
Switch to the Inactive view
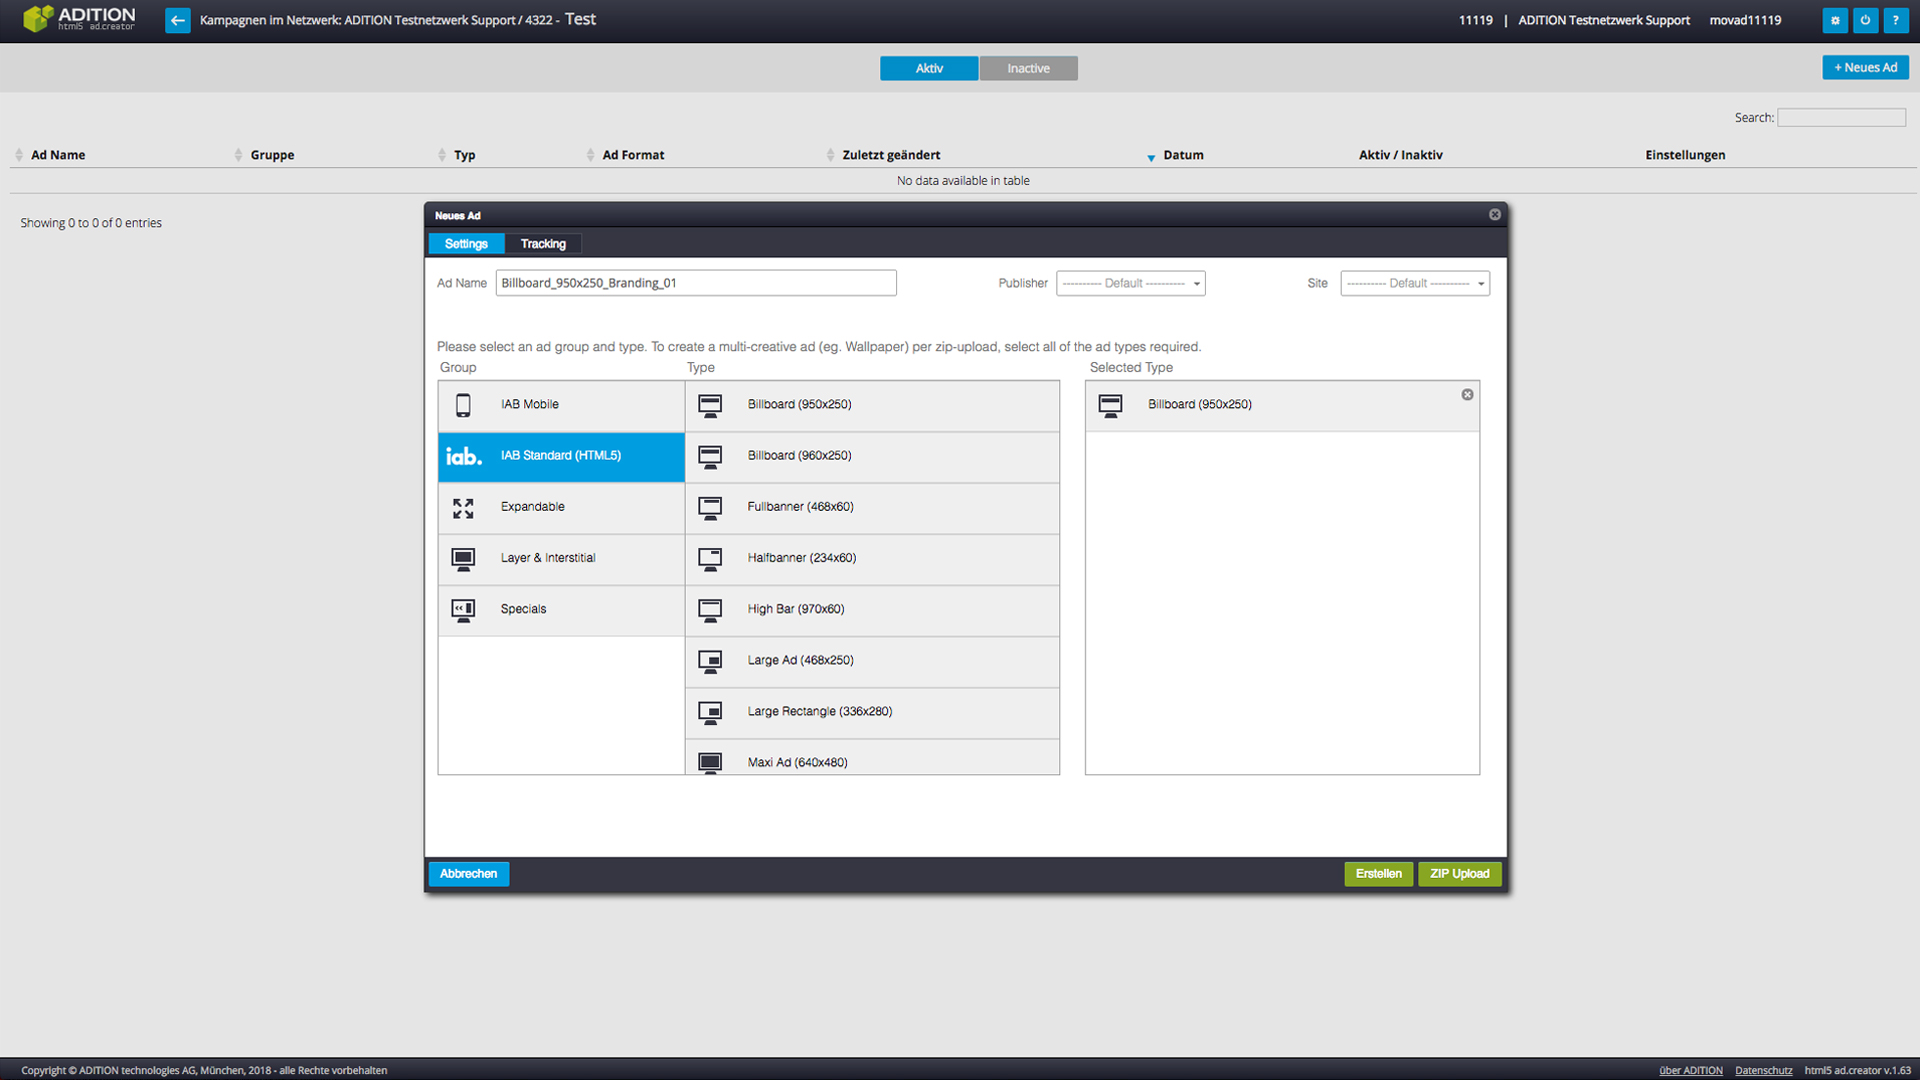click(1028, 68)
